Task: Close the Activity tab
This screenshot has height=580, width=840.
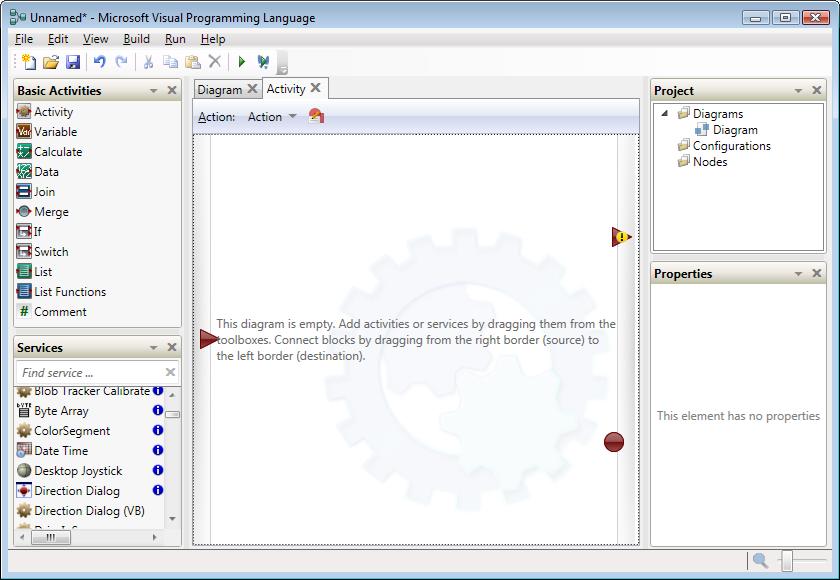Action: click(316, 88)
